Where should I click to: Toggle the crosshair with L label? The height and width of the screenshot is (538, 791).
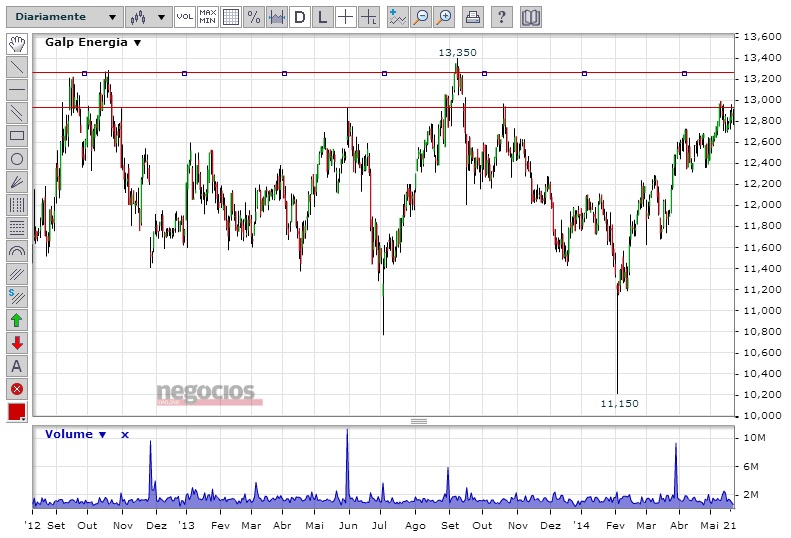[x=369, y=17]
